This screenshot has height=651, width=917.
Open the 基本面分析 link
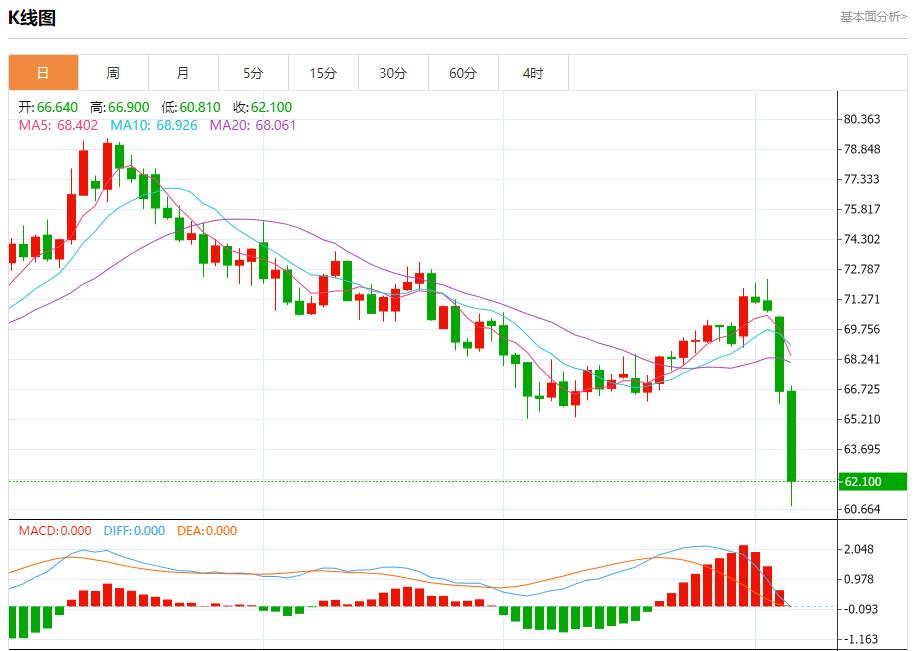(x=872, y=17)
